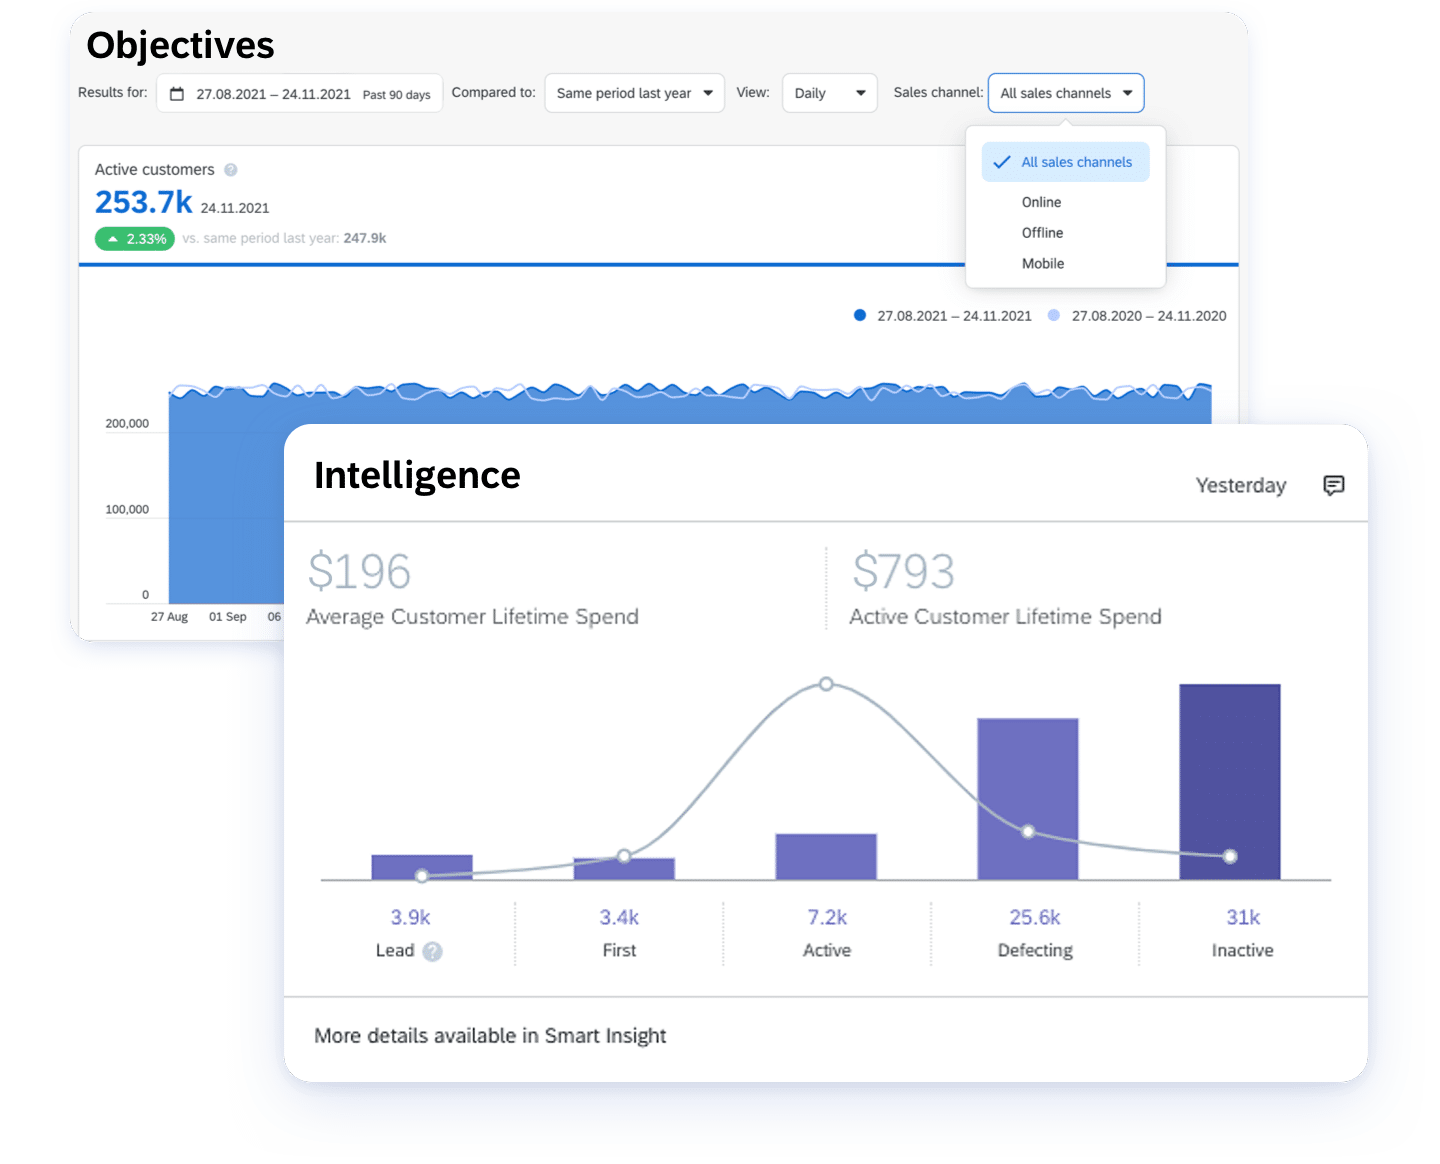Click the 31k Inactive value
Screen dimensions: 1440x1164
[1243, 917]
